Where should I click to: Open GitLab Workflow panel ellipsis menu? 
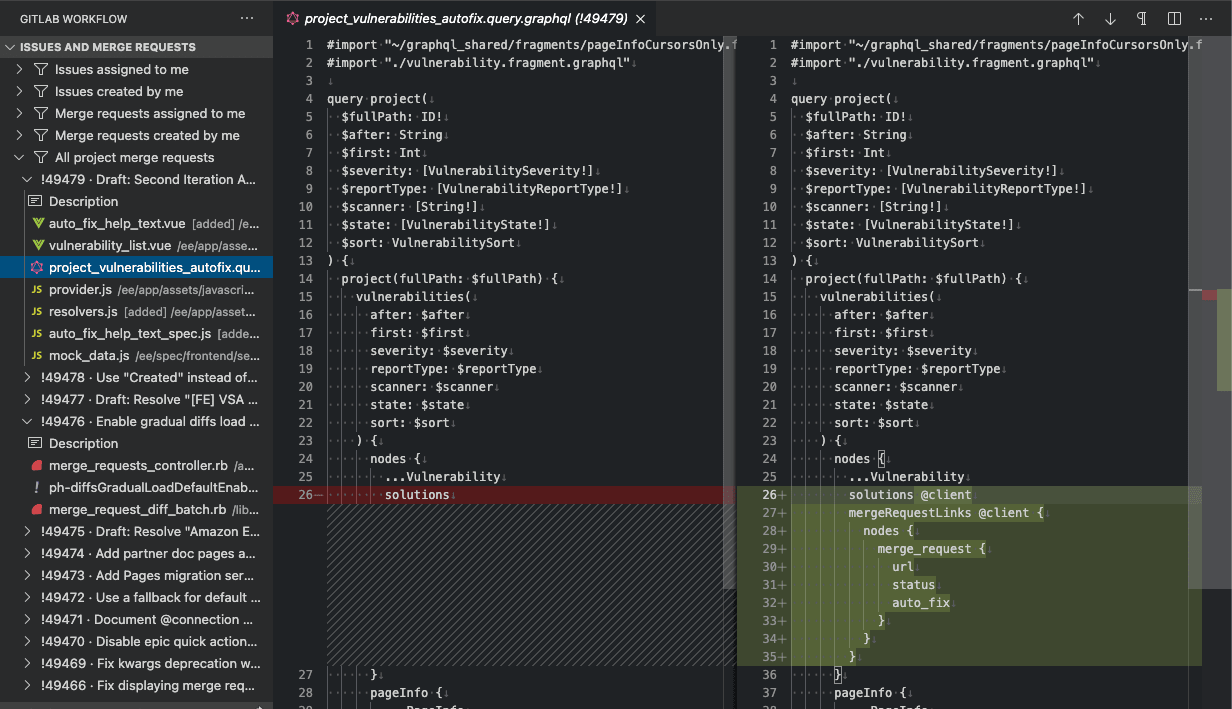coord(246,18)
